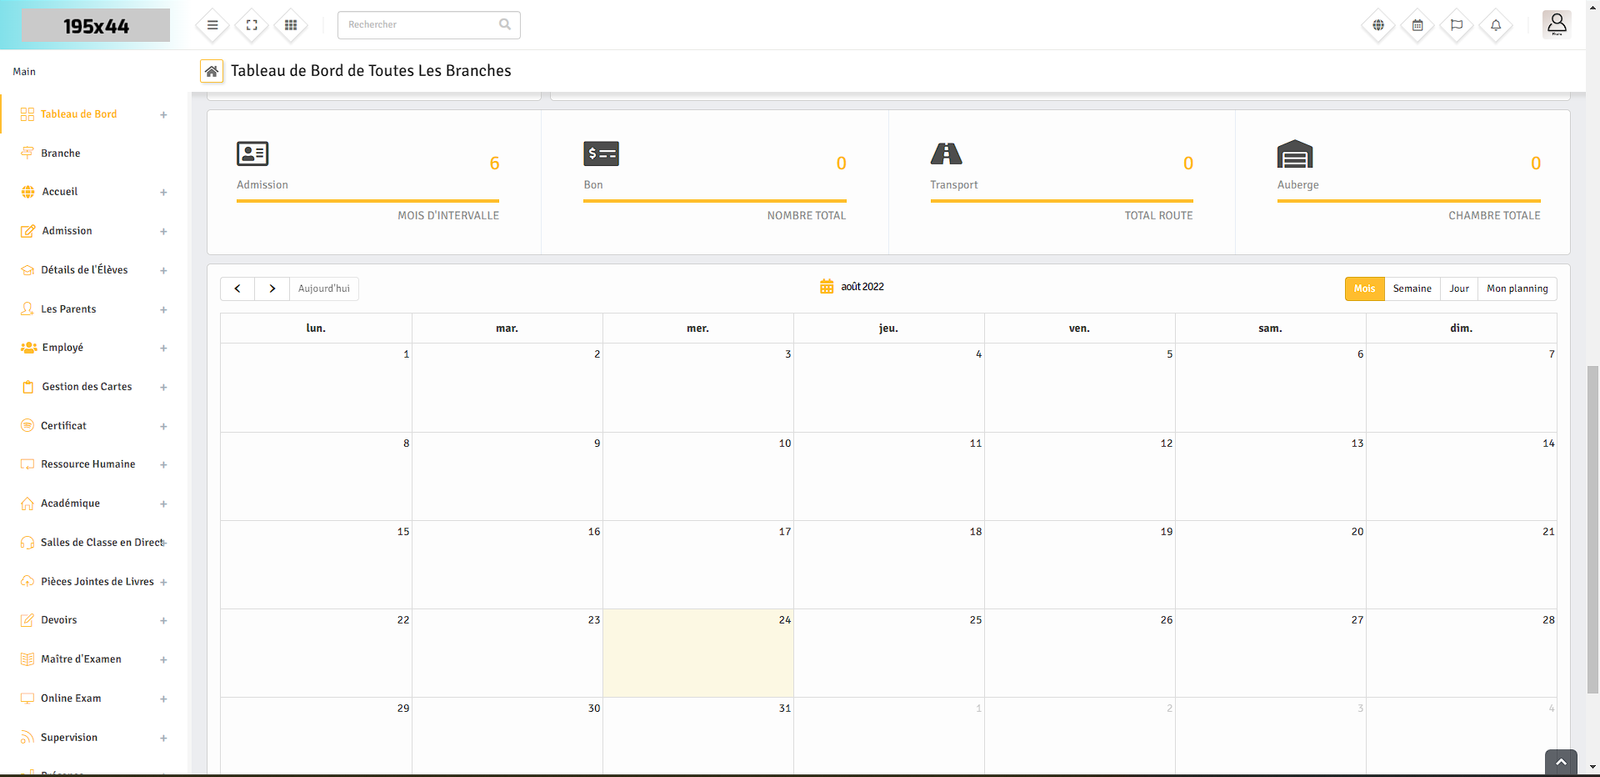Switch calendar to Jour view
This screenshot has height=777, width=1600.
click(1459, 289)
